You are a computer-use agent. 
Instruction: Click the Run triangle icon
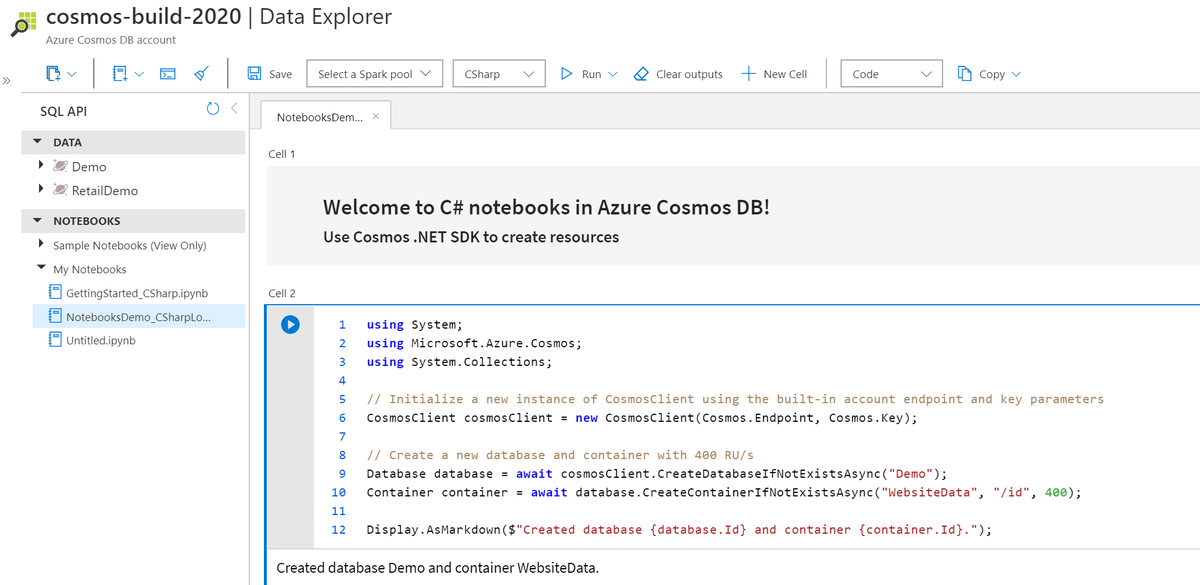click(x=566, y=74)
